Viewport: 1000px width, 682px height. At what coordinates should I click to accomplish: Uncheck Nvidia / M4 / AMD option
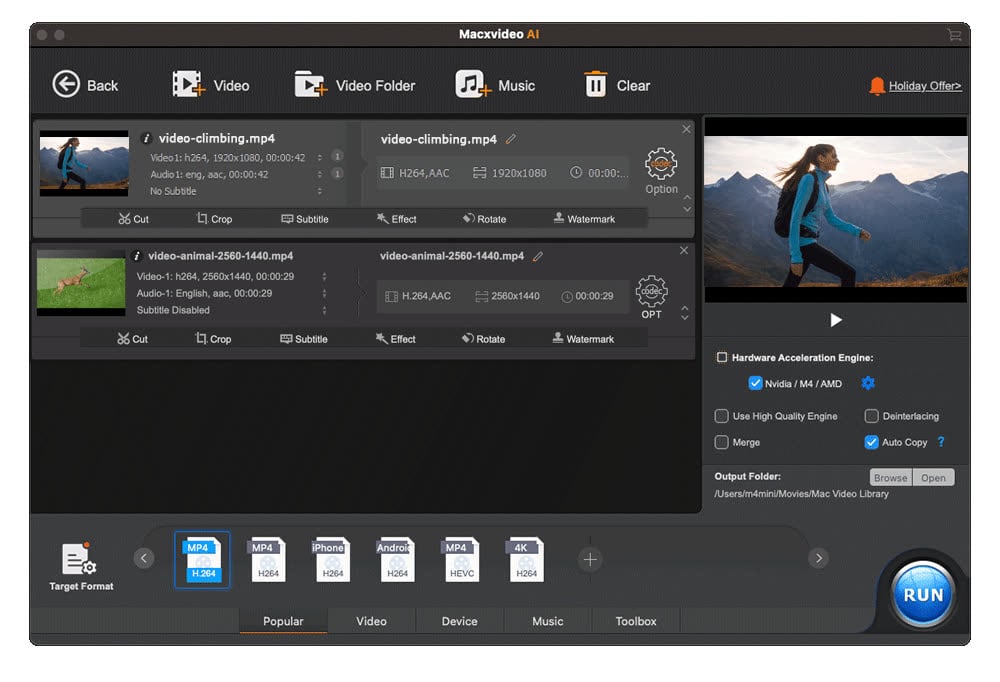(754, 383)
